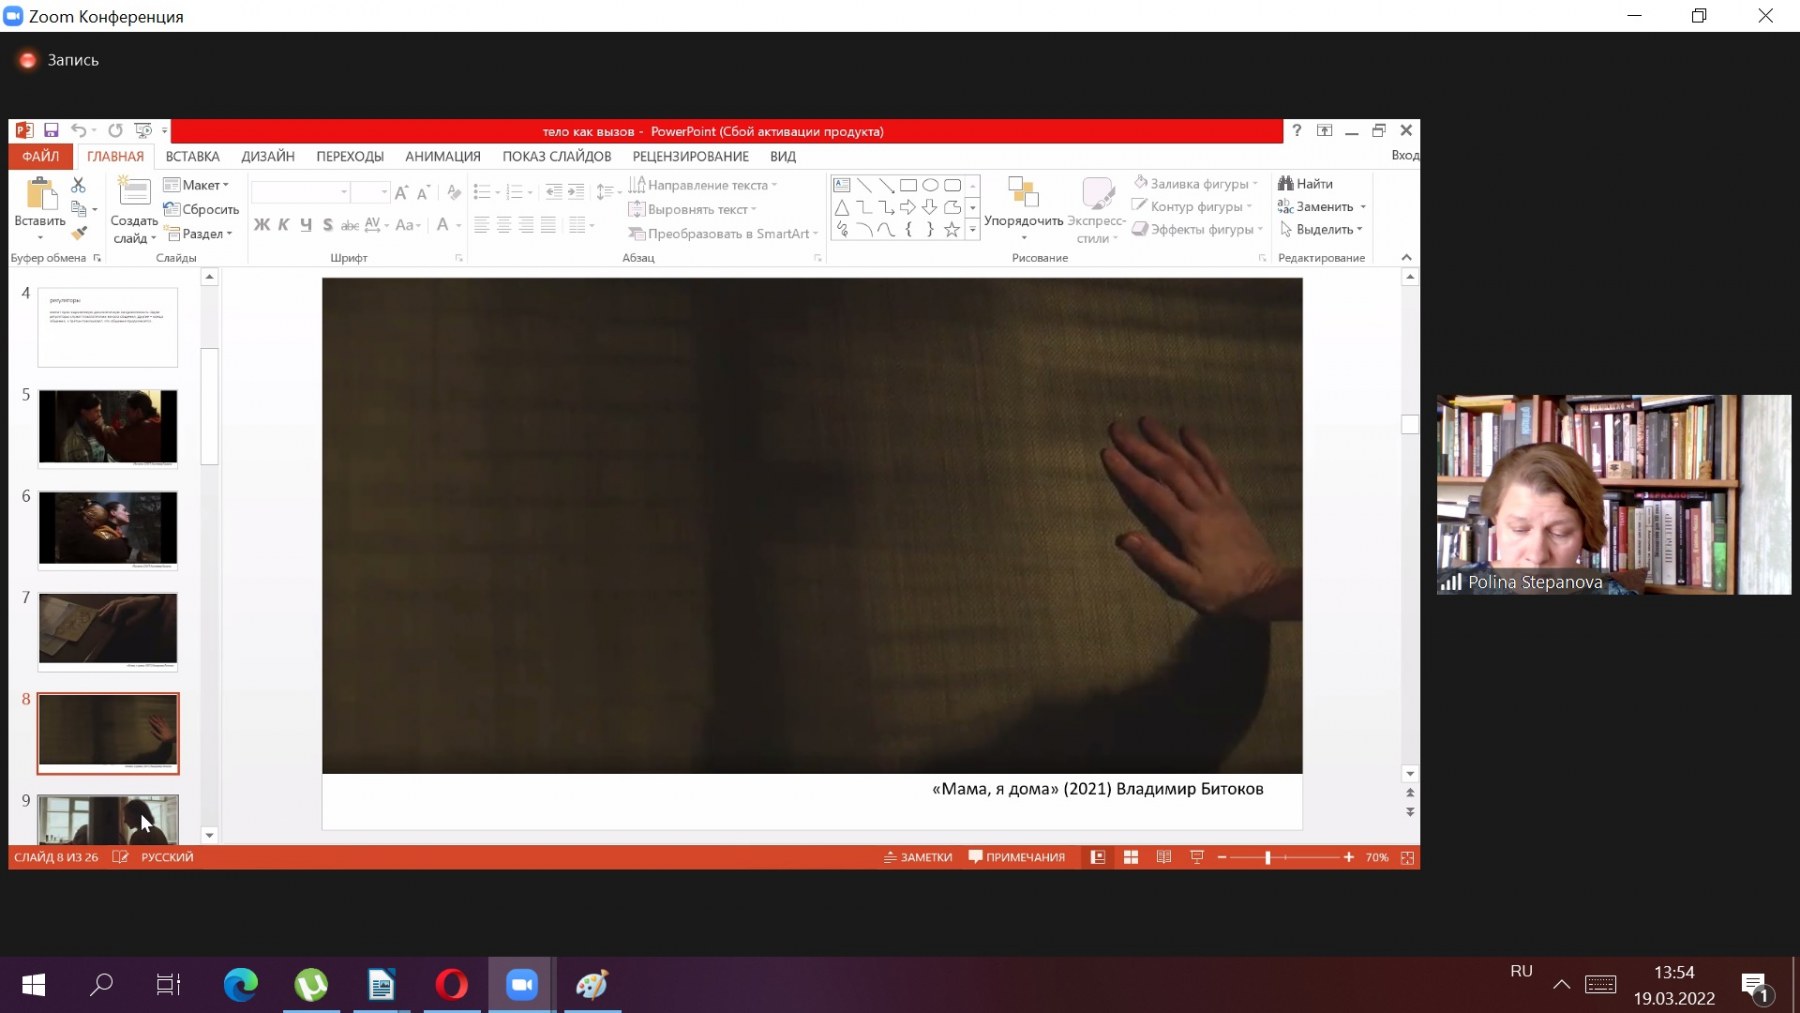The height and width of the screenshot is (1013, 1800).
Task: Click ПРИМЕЧАНИЯ in status bar
Action: (x=1017, y=857)
